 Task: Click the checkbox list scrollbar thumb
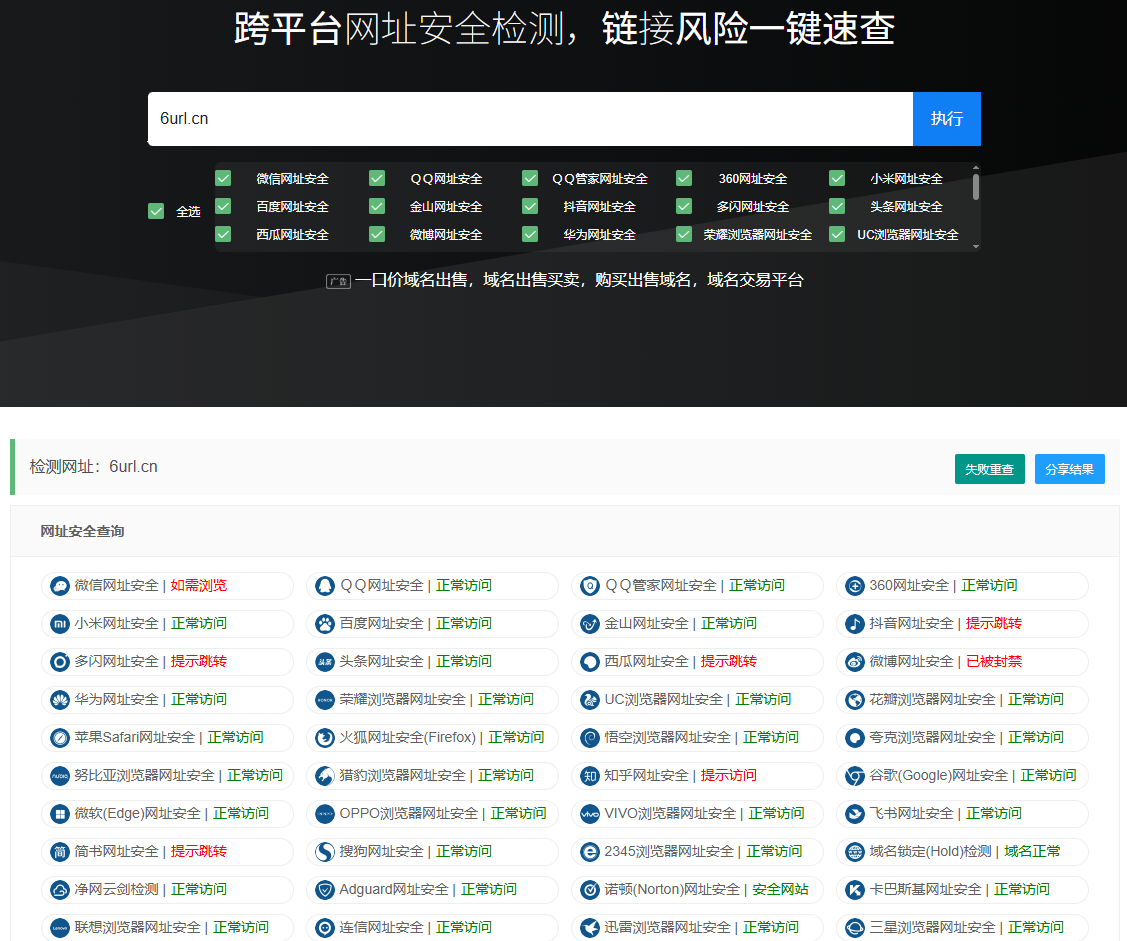click(976, 187)
